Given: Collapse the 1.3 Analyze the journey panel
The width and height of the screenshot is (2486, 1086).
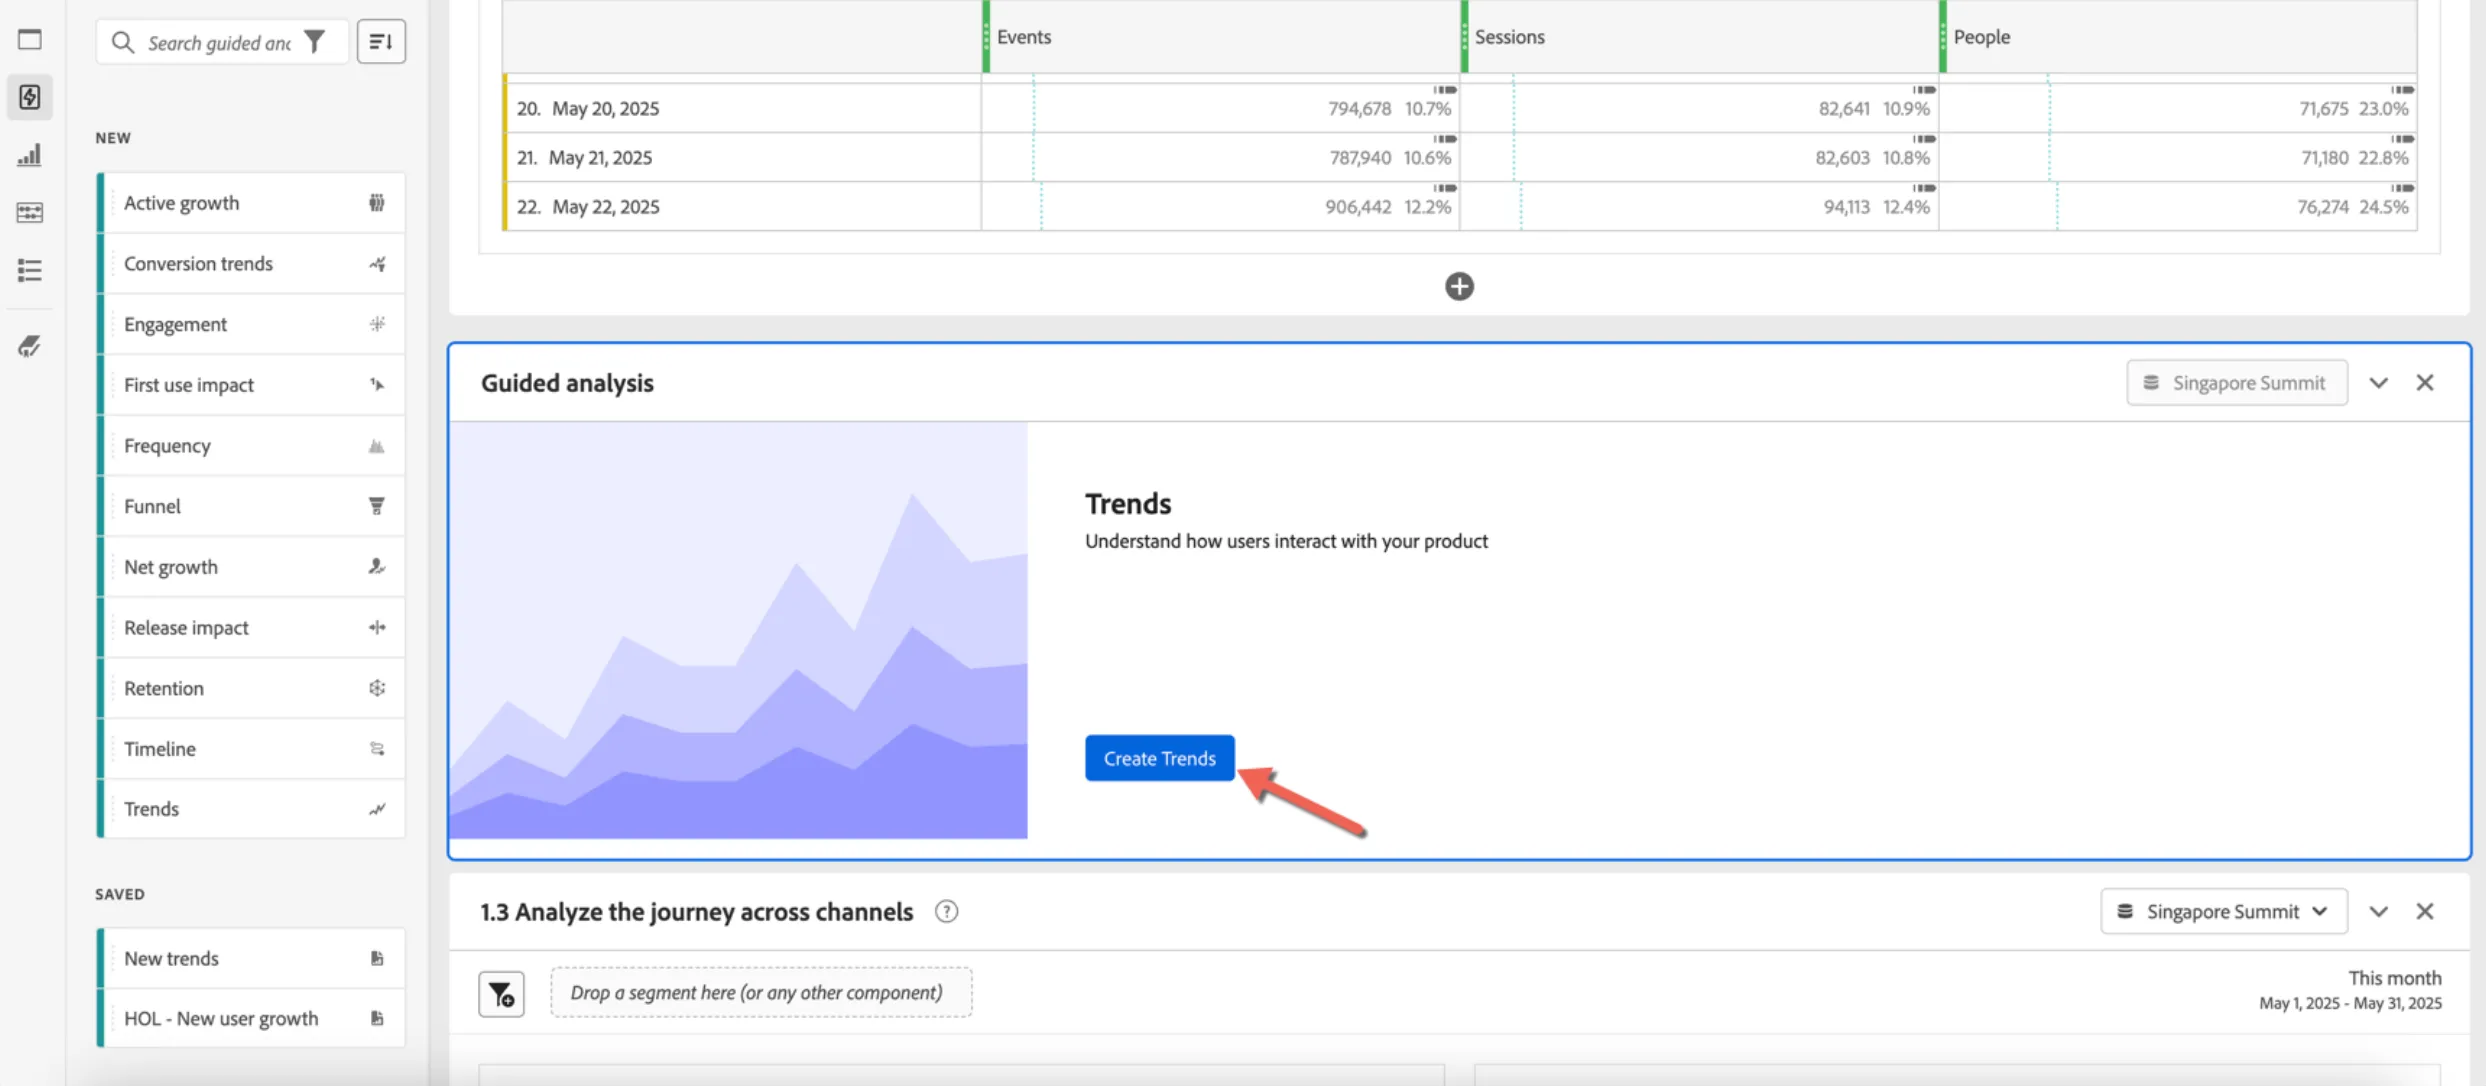Looking at the screenshot, I should 2378,911.
